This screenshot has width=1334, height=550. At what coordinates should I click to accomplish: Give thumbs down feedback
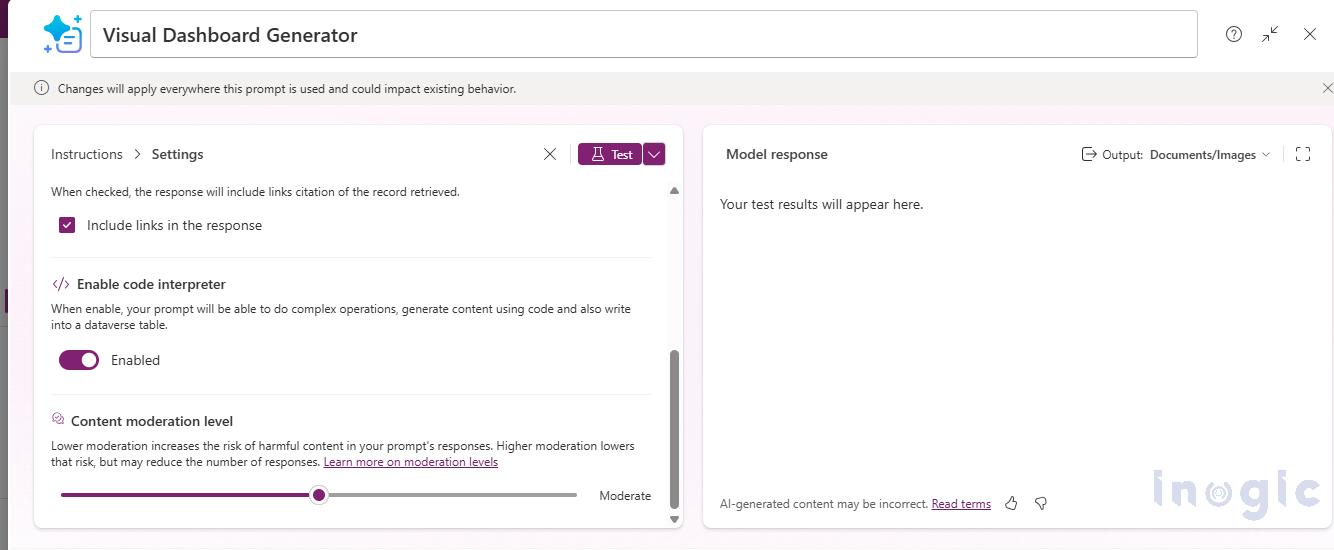[x=1041, y=503]
